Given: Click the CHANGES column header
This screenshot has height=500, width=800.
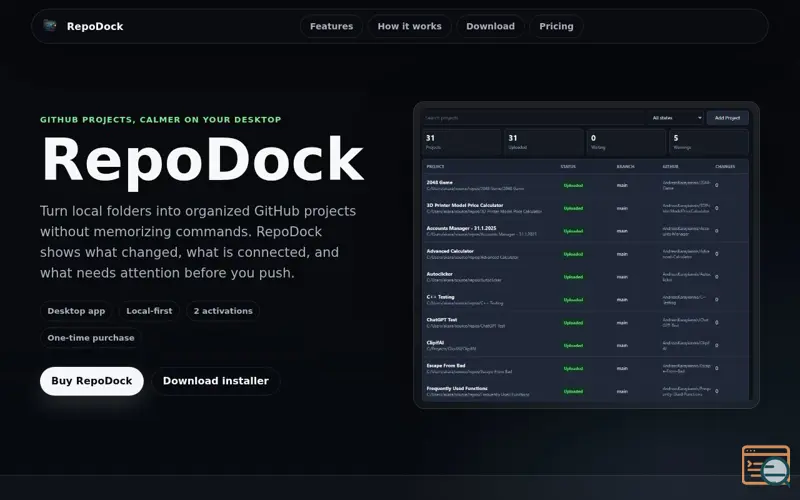Looking at the screenshot, I should click(x=725, y=166).
